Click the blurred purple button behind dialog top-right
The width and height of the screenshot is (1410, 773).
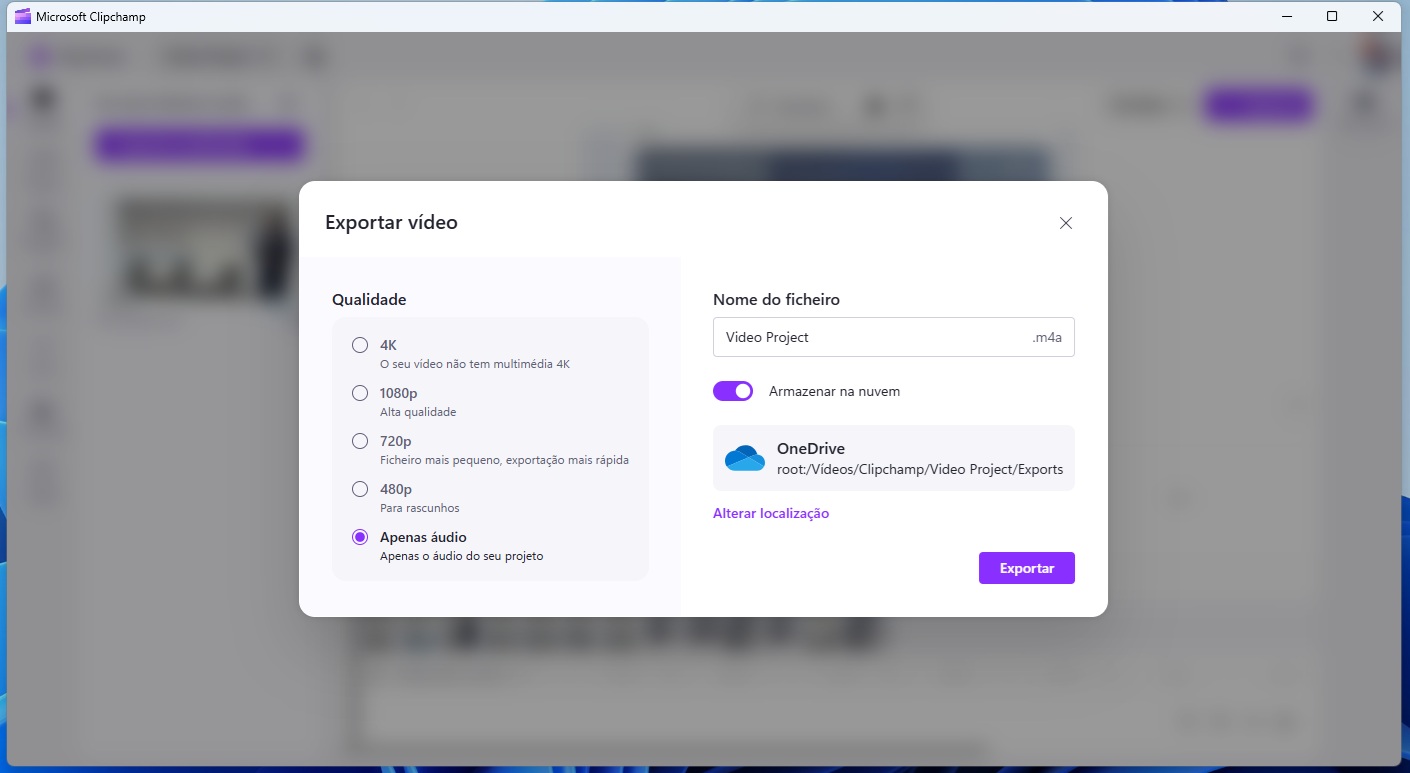[1258, 105]
